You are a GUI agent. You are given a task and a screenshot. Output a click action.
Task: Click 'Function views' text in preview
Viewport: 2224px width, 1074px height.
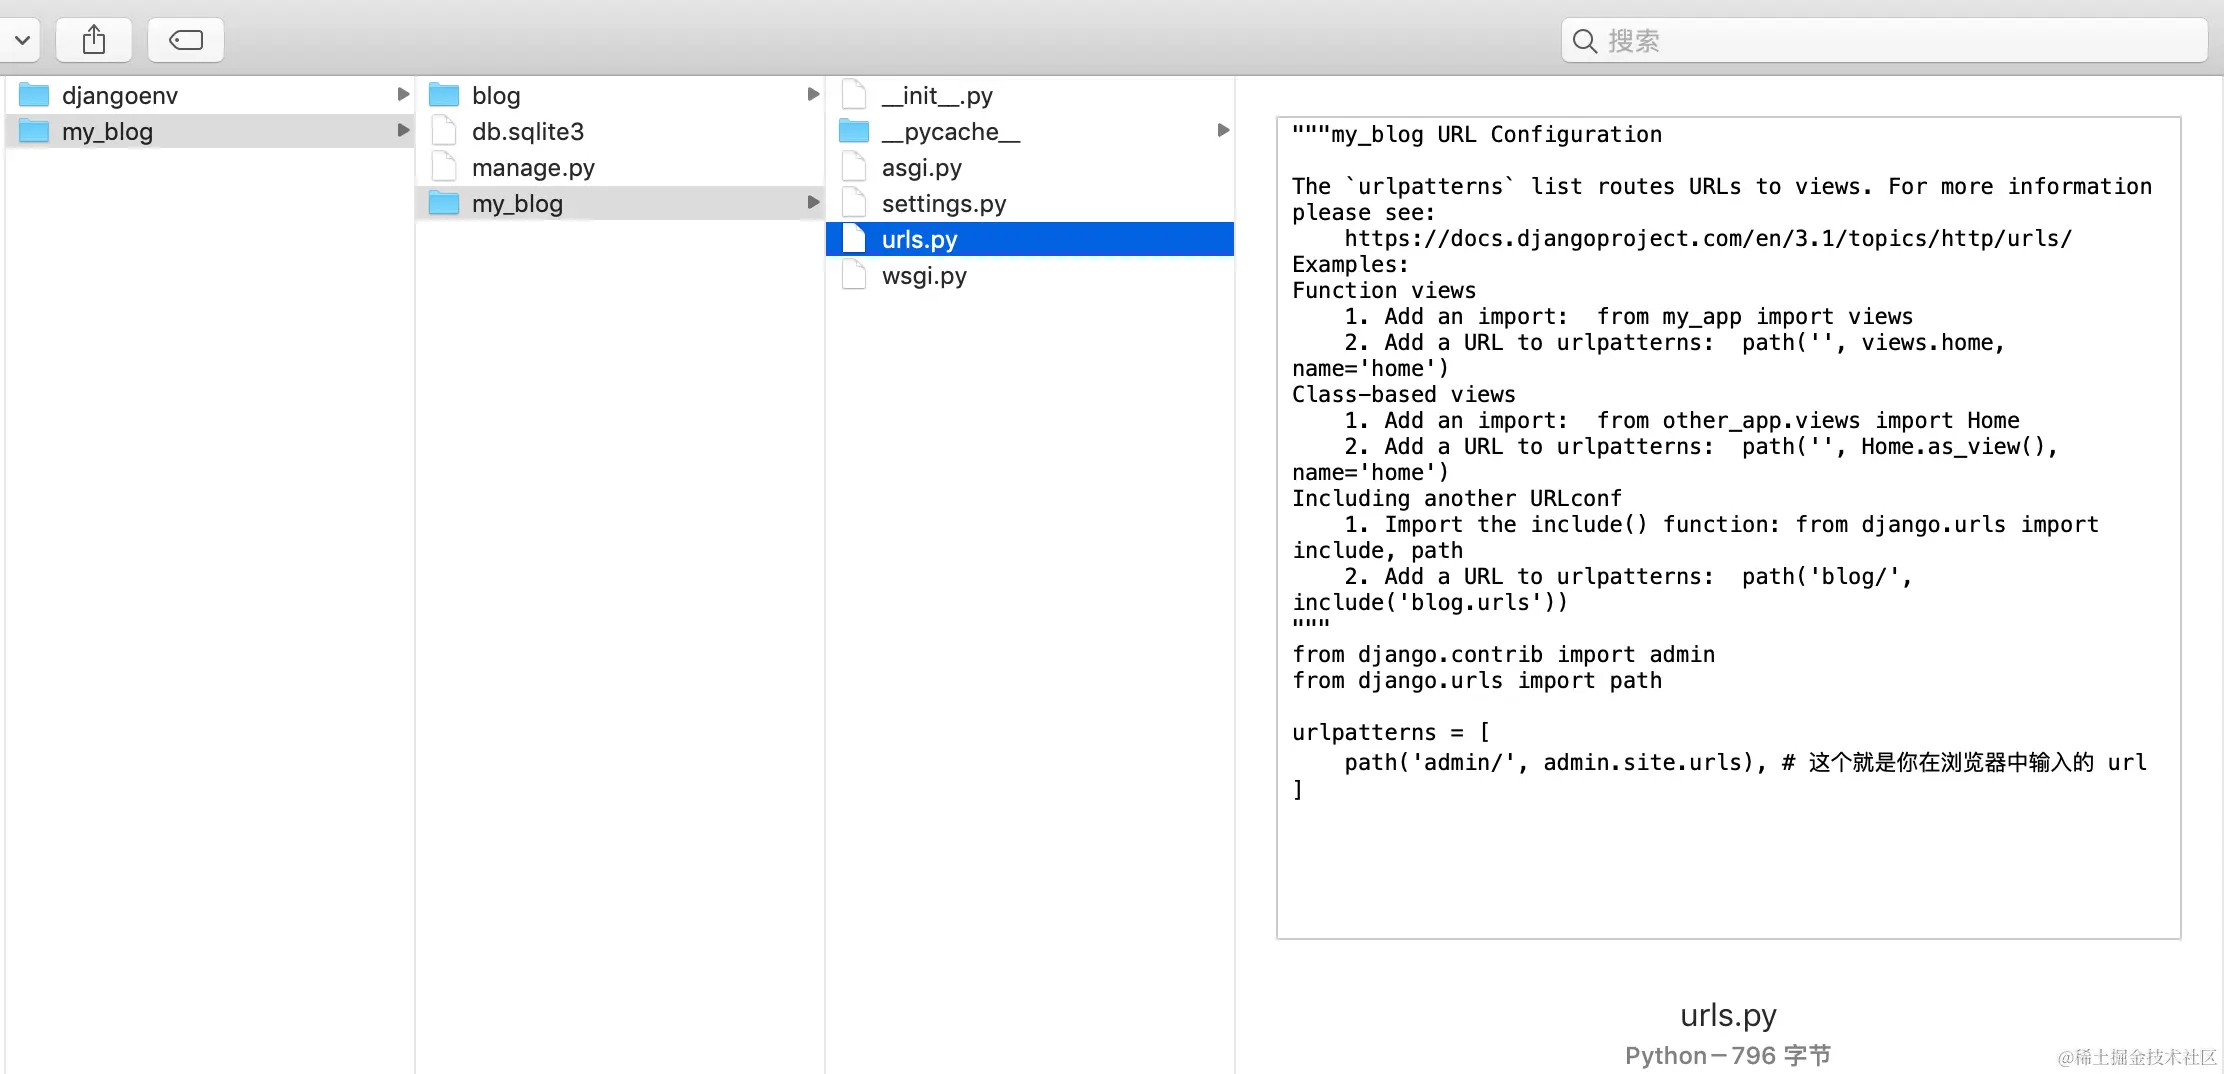point(1384,291)
